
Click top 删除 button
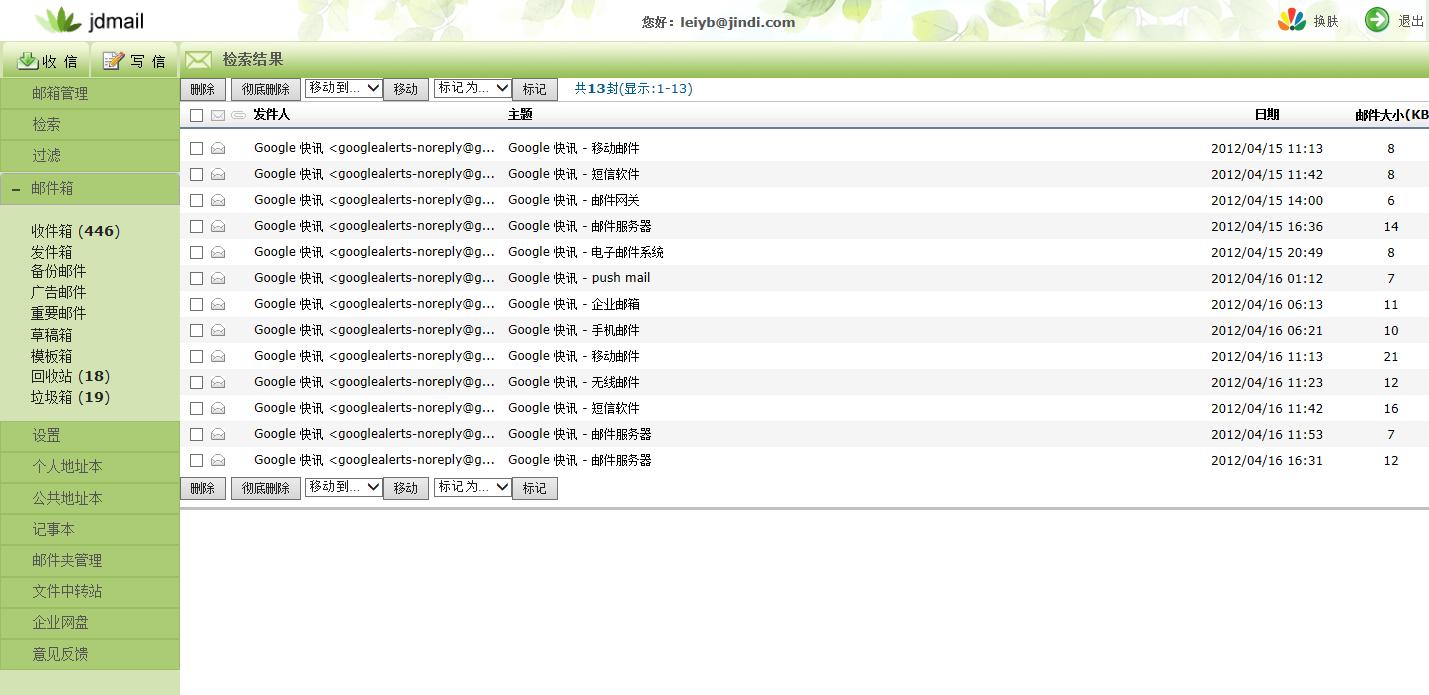203,89
